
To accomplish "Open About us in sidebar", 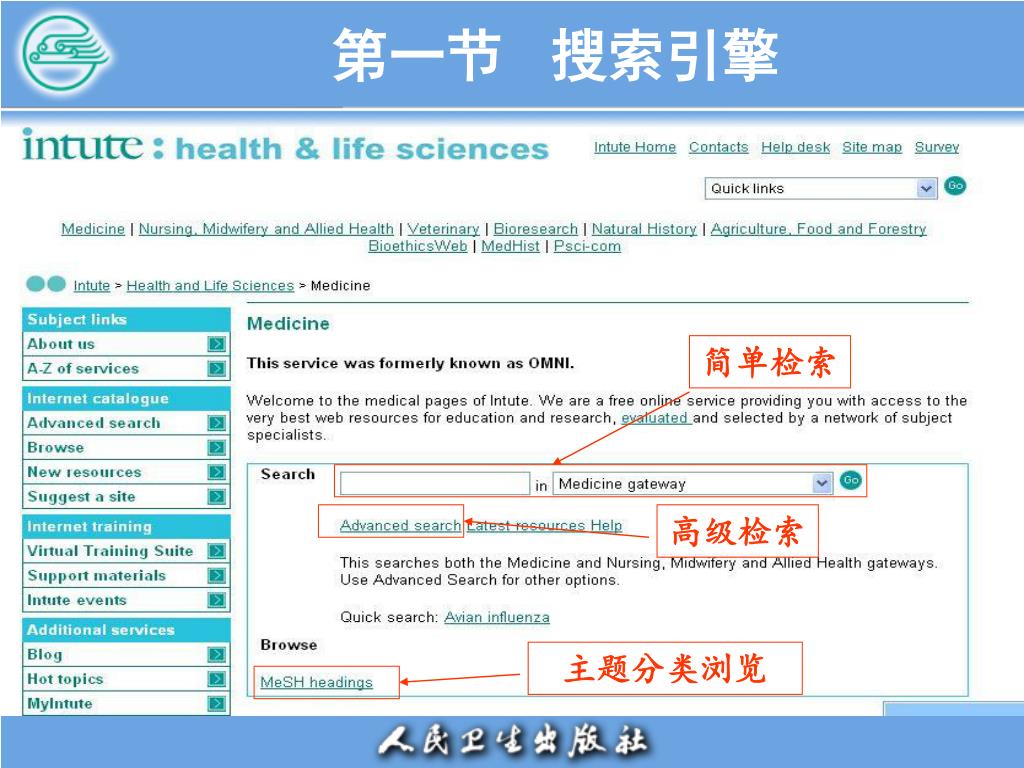I will tap(126, 344).
